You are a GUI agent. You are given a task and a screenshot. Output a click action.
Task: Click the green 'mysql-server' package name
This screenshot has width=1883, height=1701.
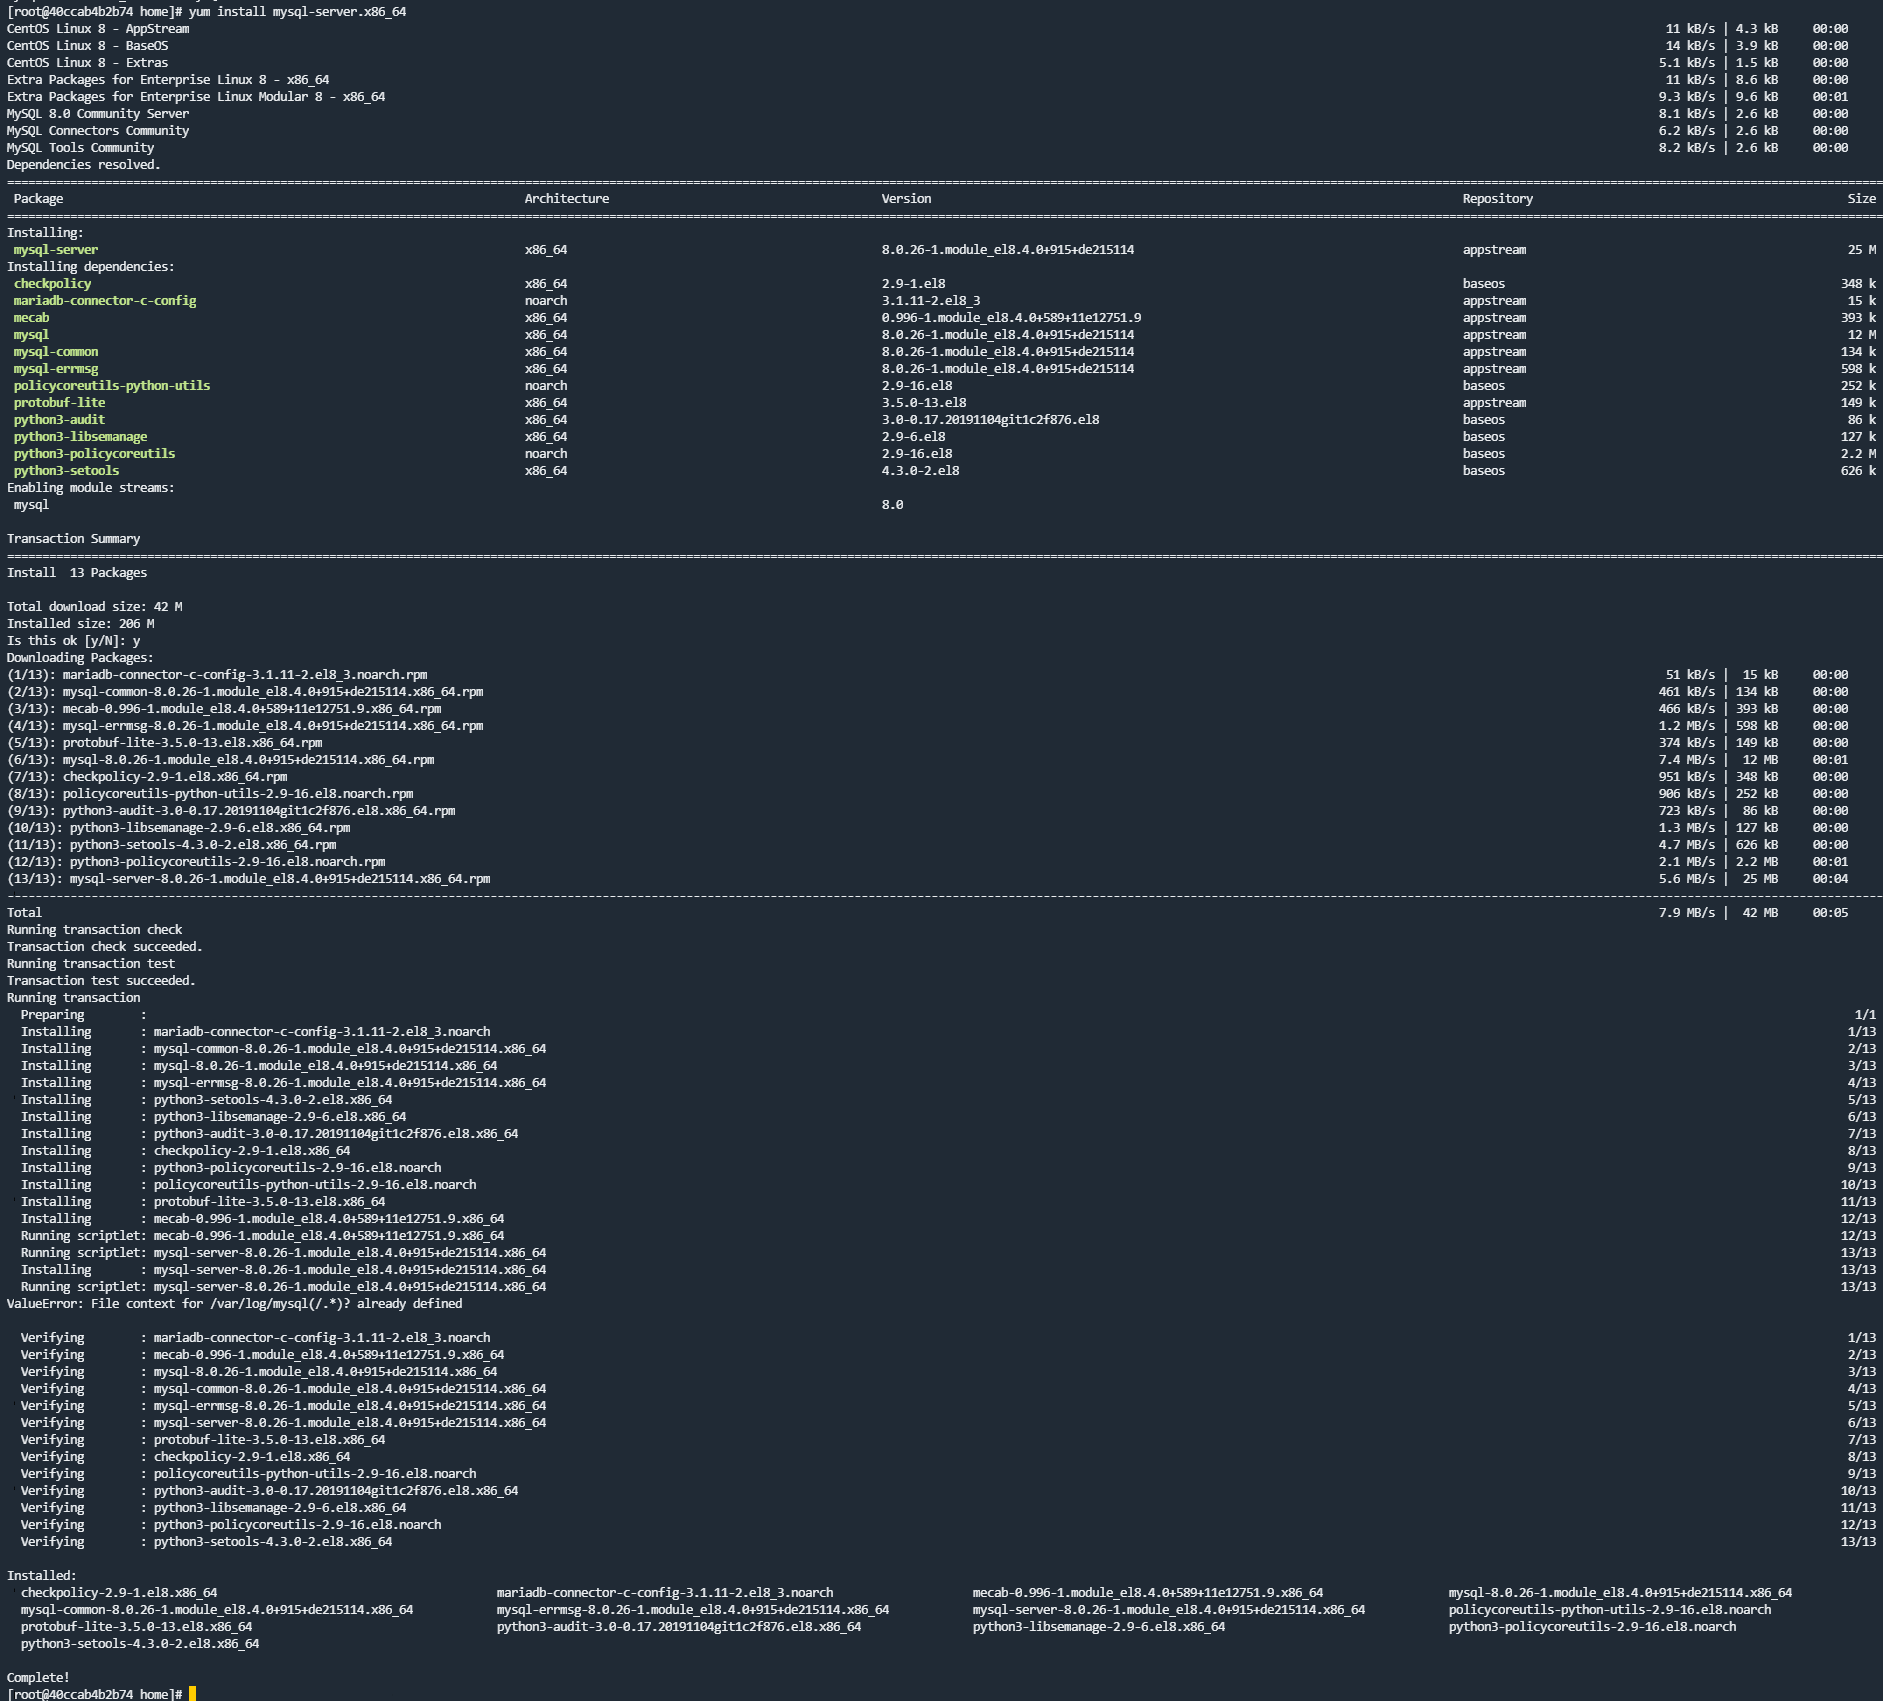(56, 250)
